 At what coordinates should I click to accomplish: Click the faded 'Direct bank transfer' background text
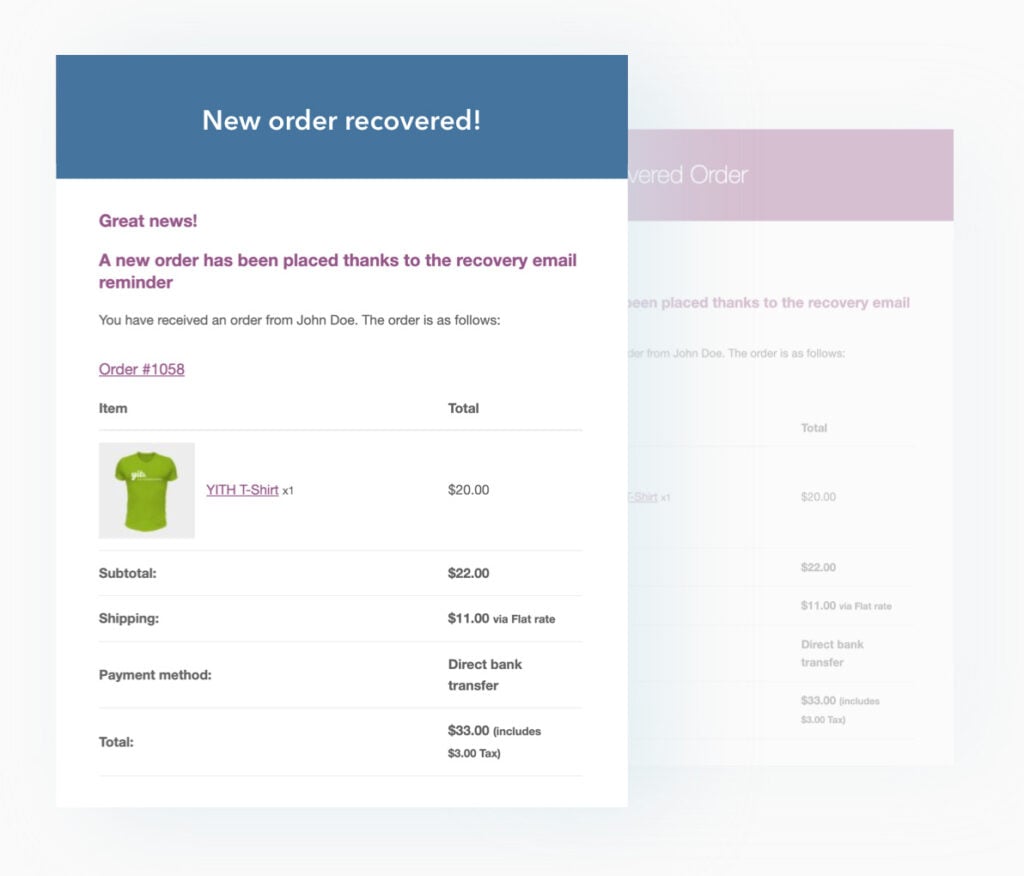point(831,653)
